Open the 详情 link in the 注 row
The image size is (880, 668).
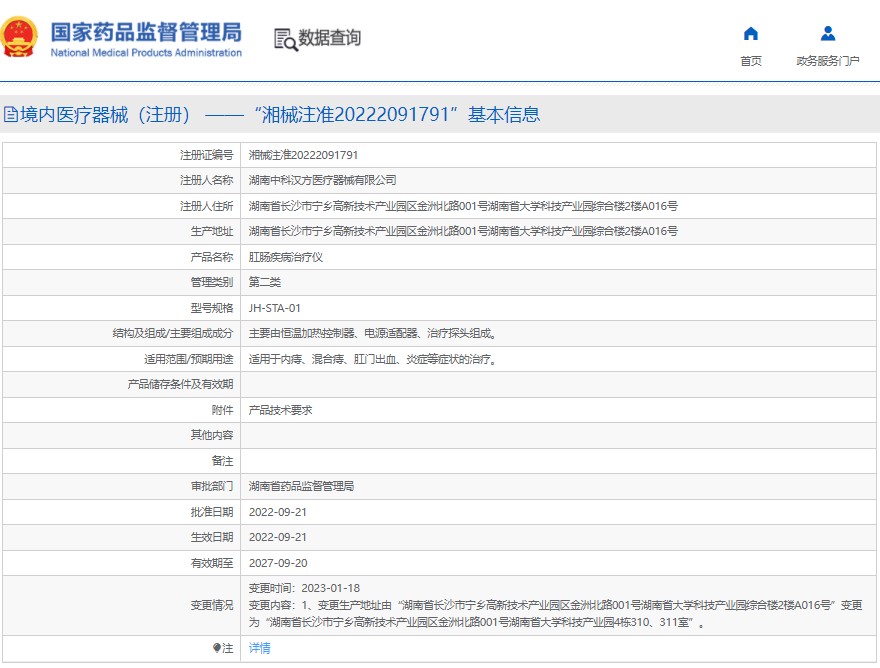[x=259, y=648]
